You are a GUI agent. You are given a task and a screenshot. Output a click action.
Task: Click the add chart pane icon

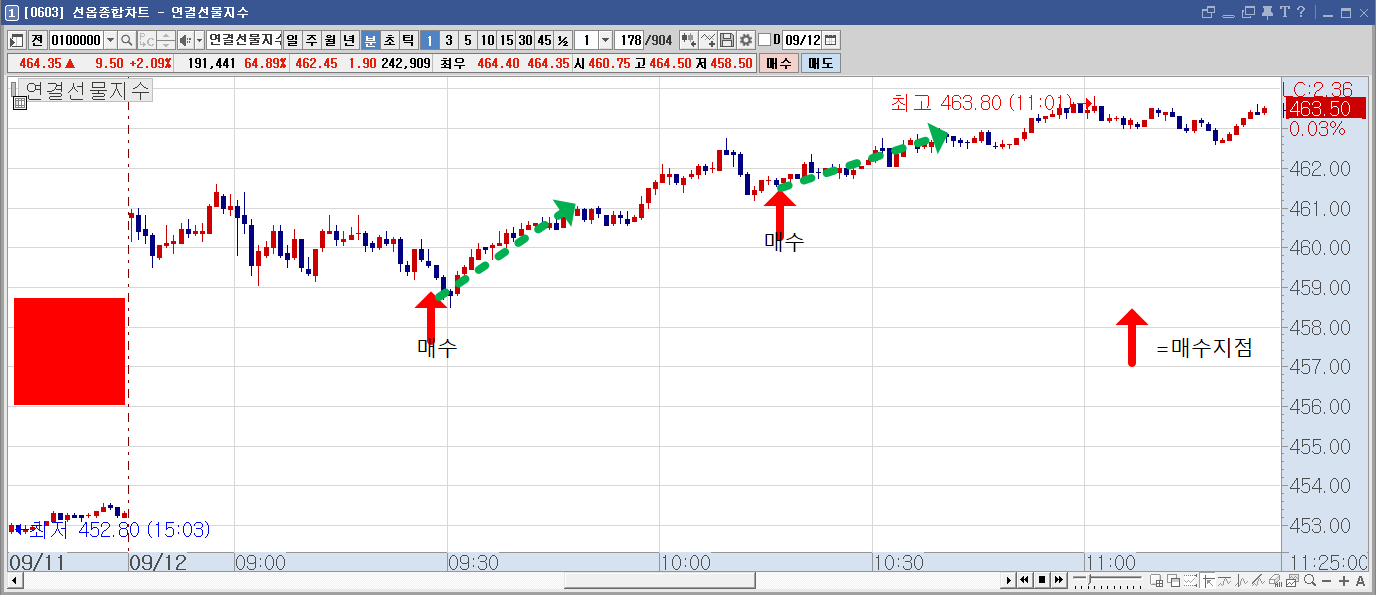pos(1157,580)
